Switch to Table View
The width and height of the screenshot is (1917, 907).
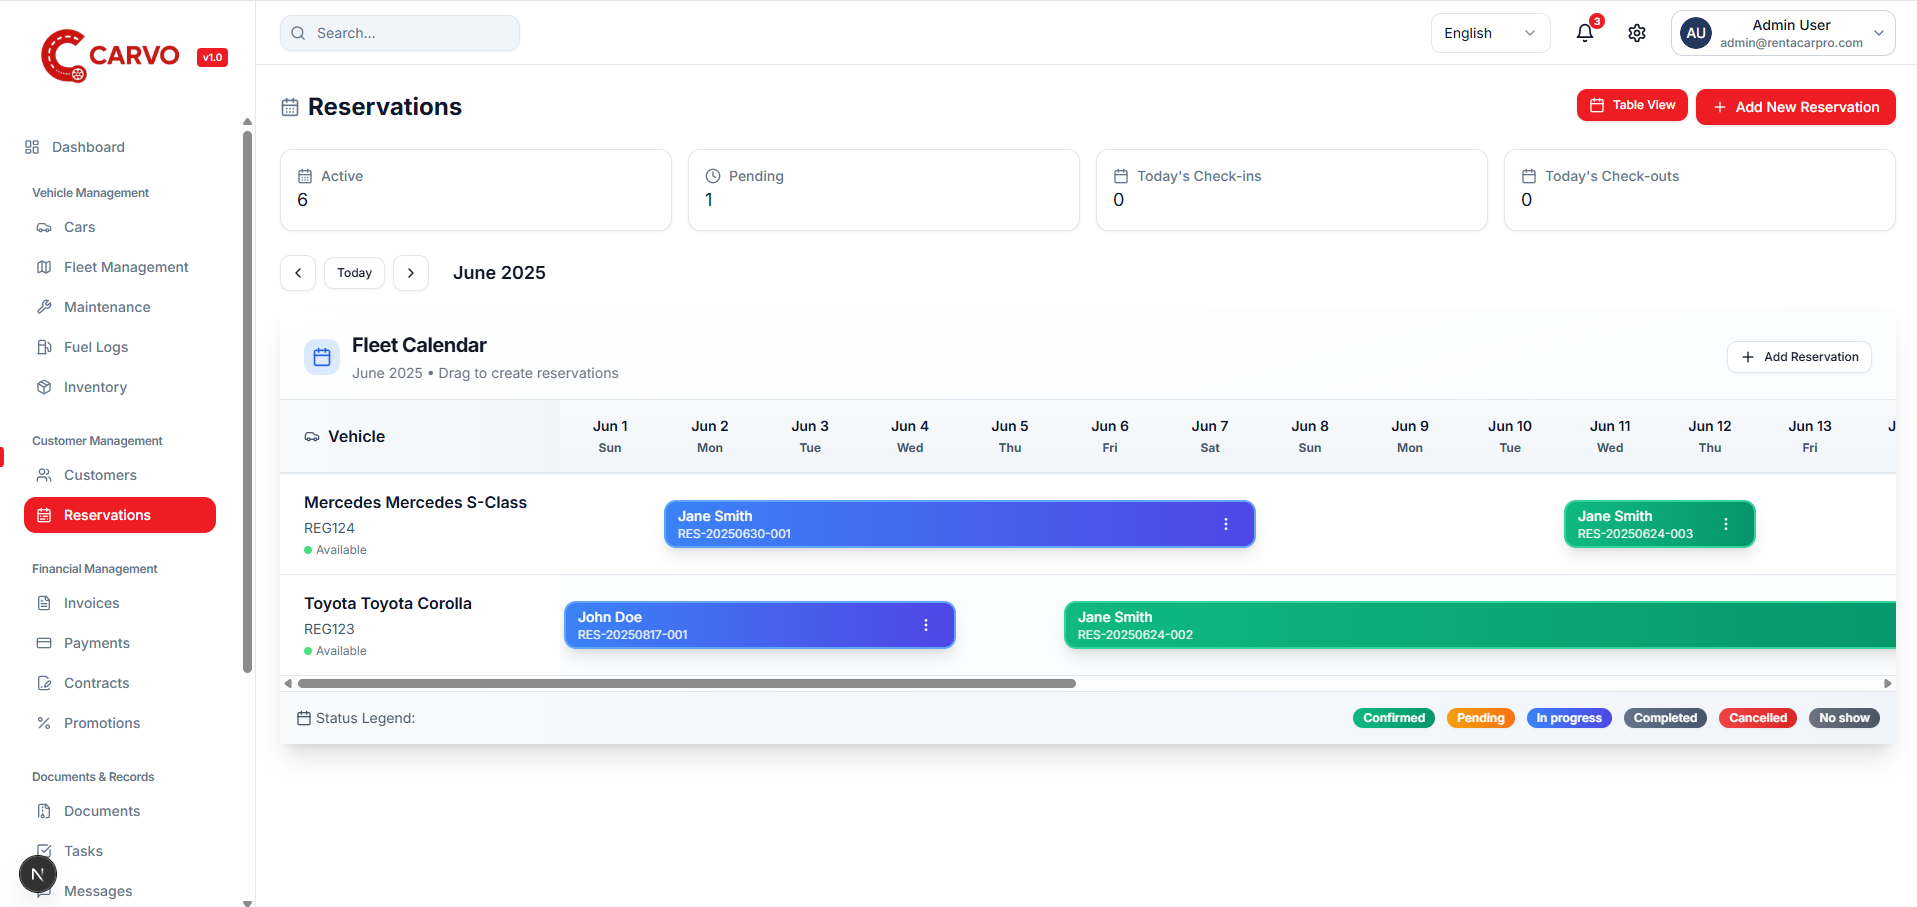(x=1632, y=105)
